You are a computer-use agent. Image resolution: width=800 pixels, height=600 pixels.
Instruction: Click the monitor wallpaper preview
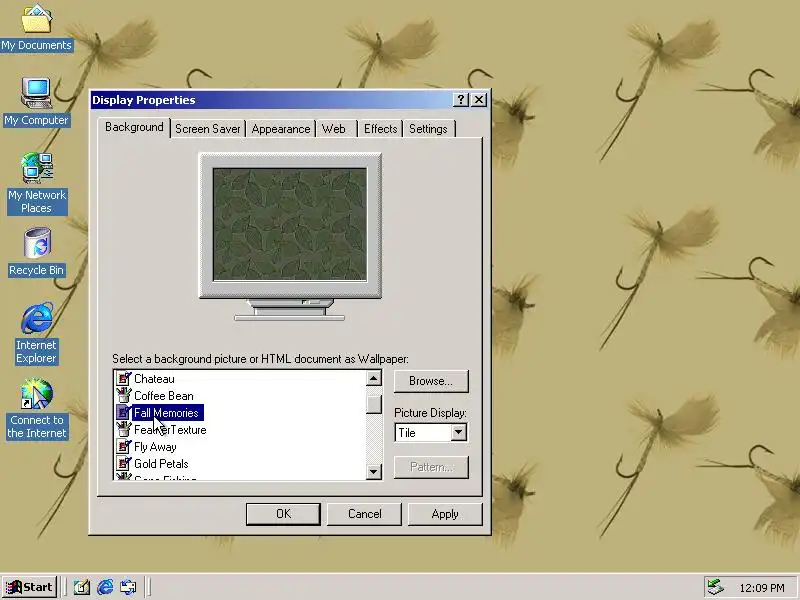[290, 224]
